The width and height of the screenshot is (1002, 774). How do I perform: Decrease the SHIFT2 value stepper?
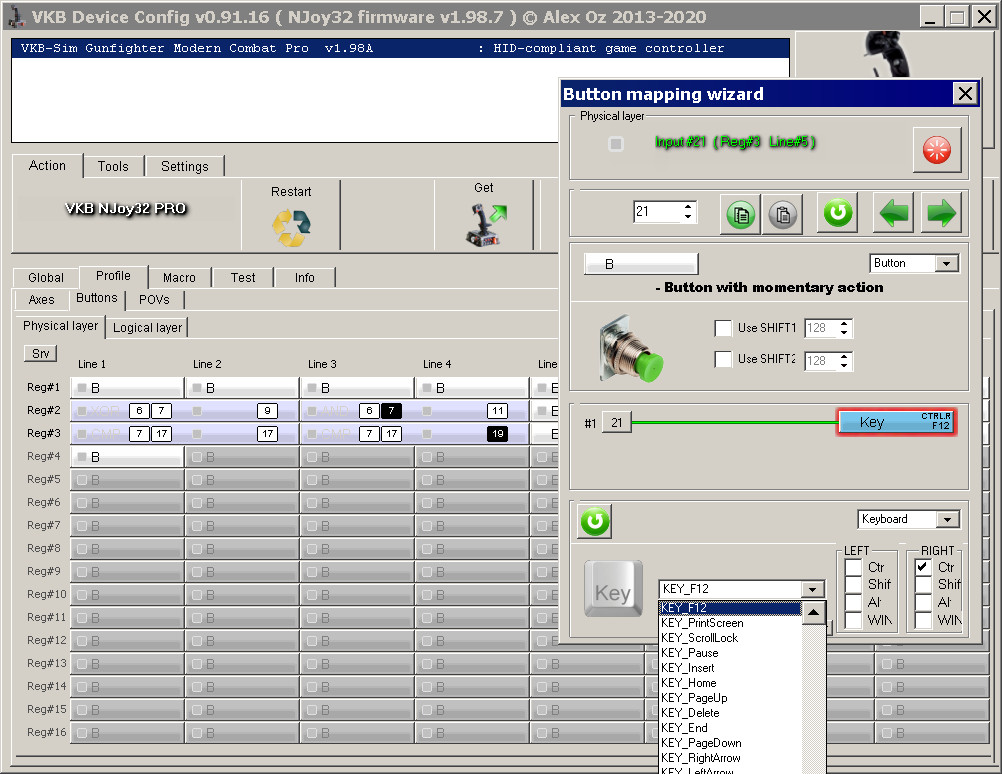coord(844,365)
